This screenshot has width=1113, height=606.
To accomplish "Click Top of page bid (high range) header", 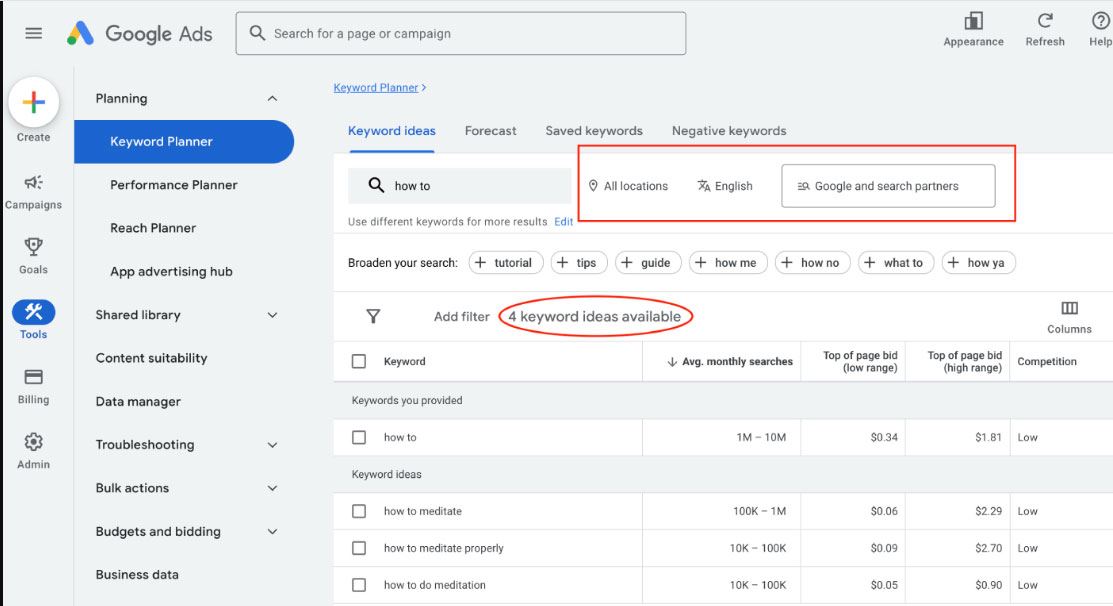I will point(965,362).
